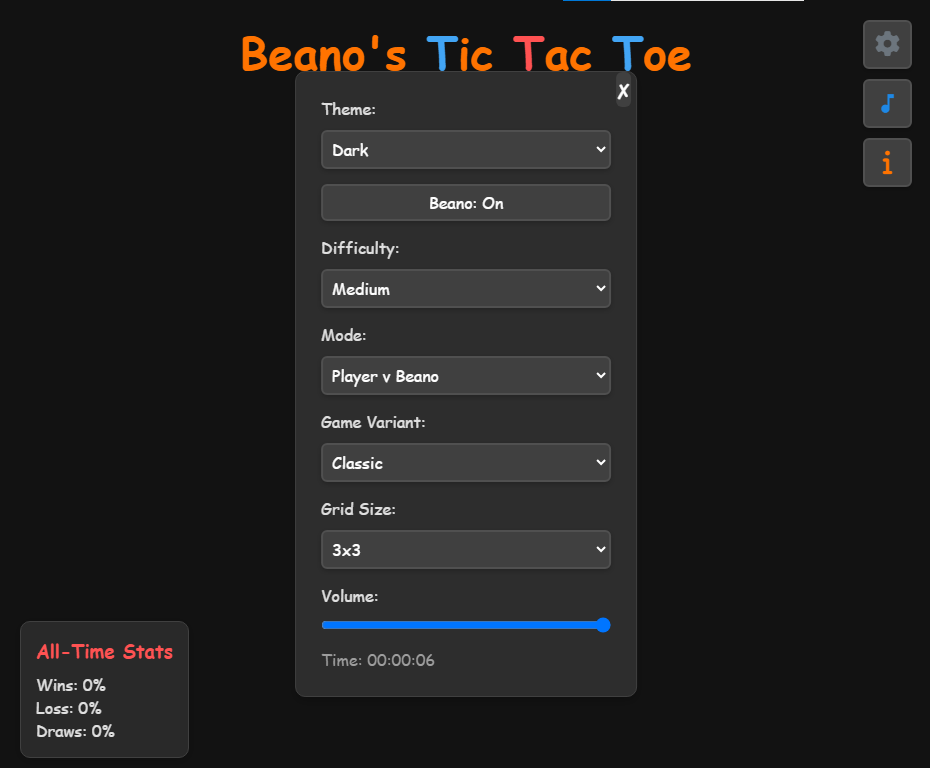930x768 pixels.
Task: Toggle music with the note icon
Action: (x=887, y=104)
